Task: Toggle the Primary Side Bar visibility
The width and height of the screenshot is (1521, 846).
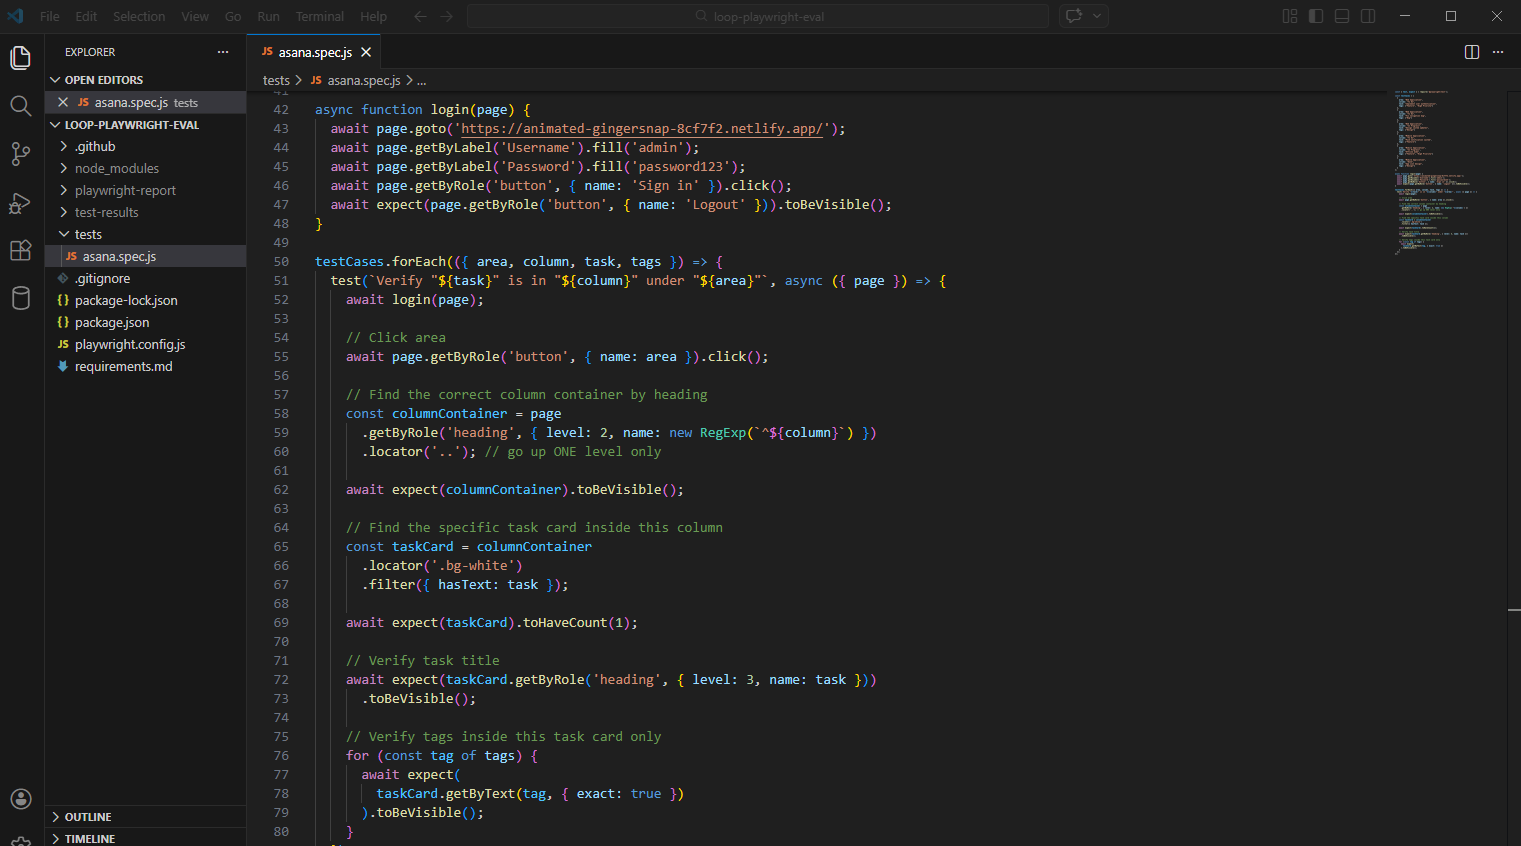Action: click(1314, 16)
